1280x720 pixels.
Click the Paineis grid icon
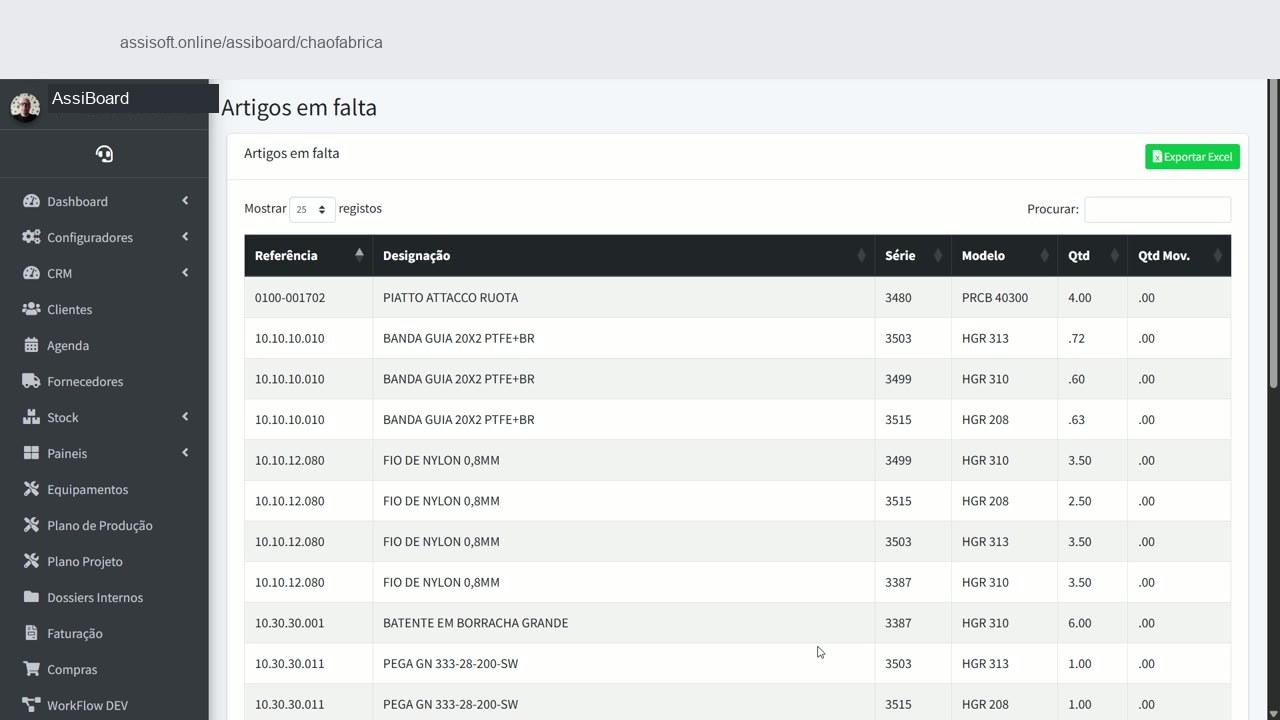[31, 453]
